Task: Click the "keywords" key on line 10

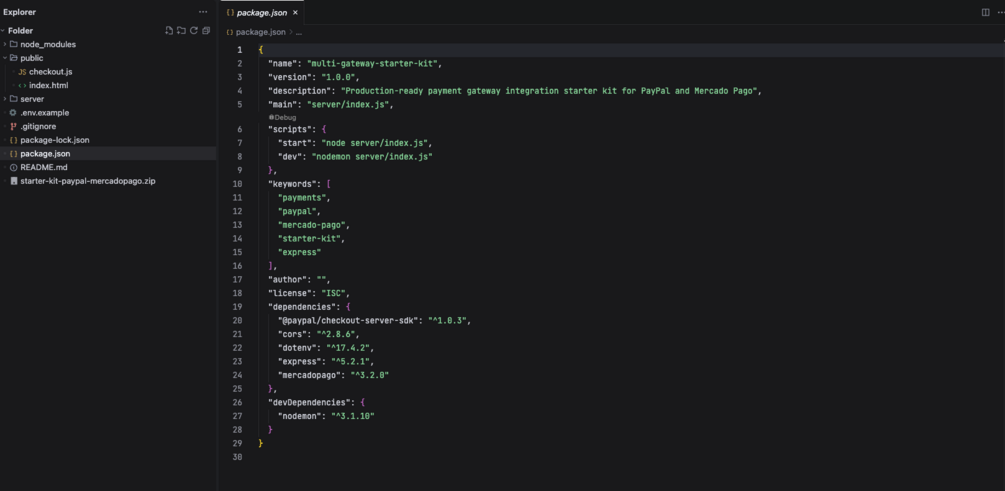Action: coord(290,183)
